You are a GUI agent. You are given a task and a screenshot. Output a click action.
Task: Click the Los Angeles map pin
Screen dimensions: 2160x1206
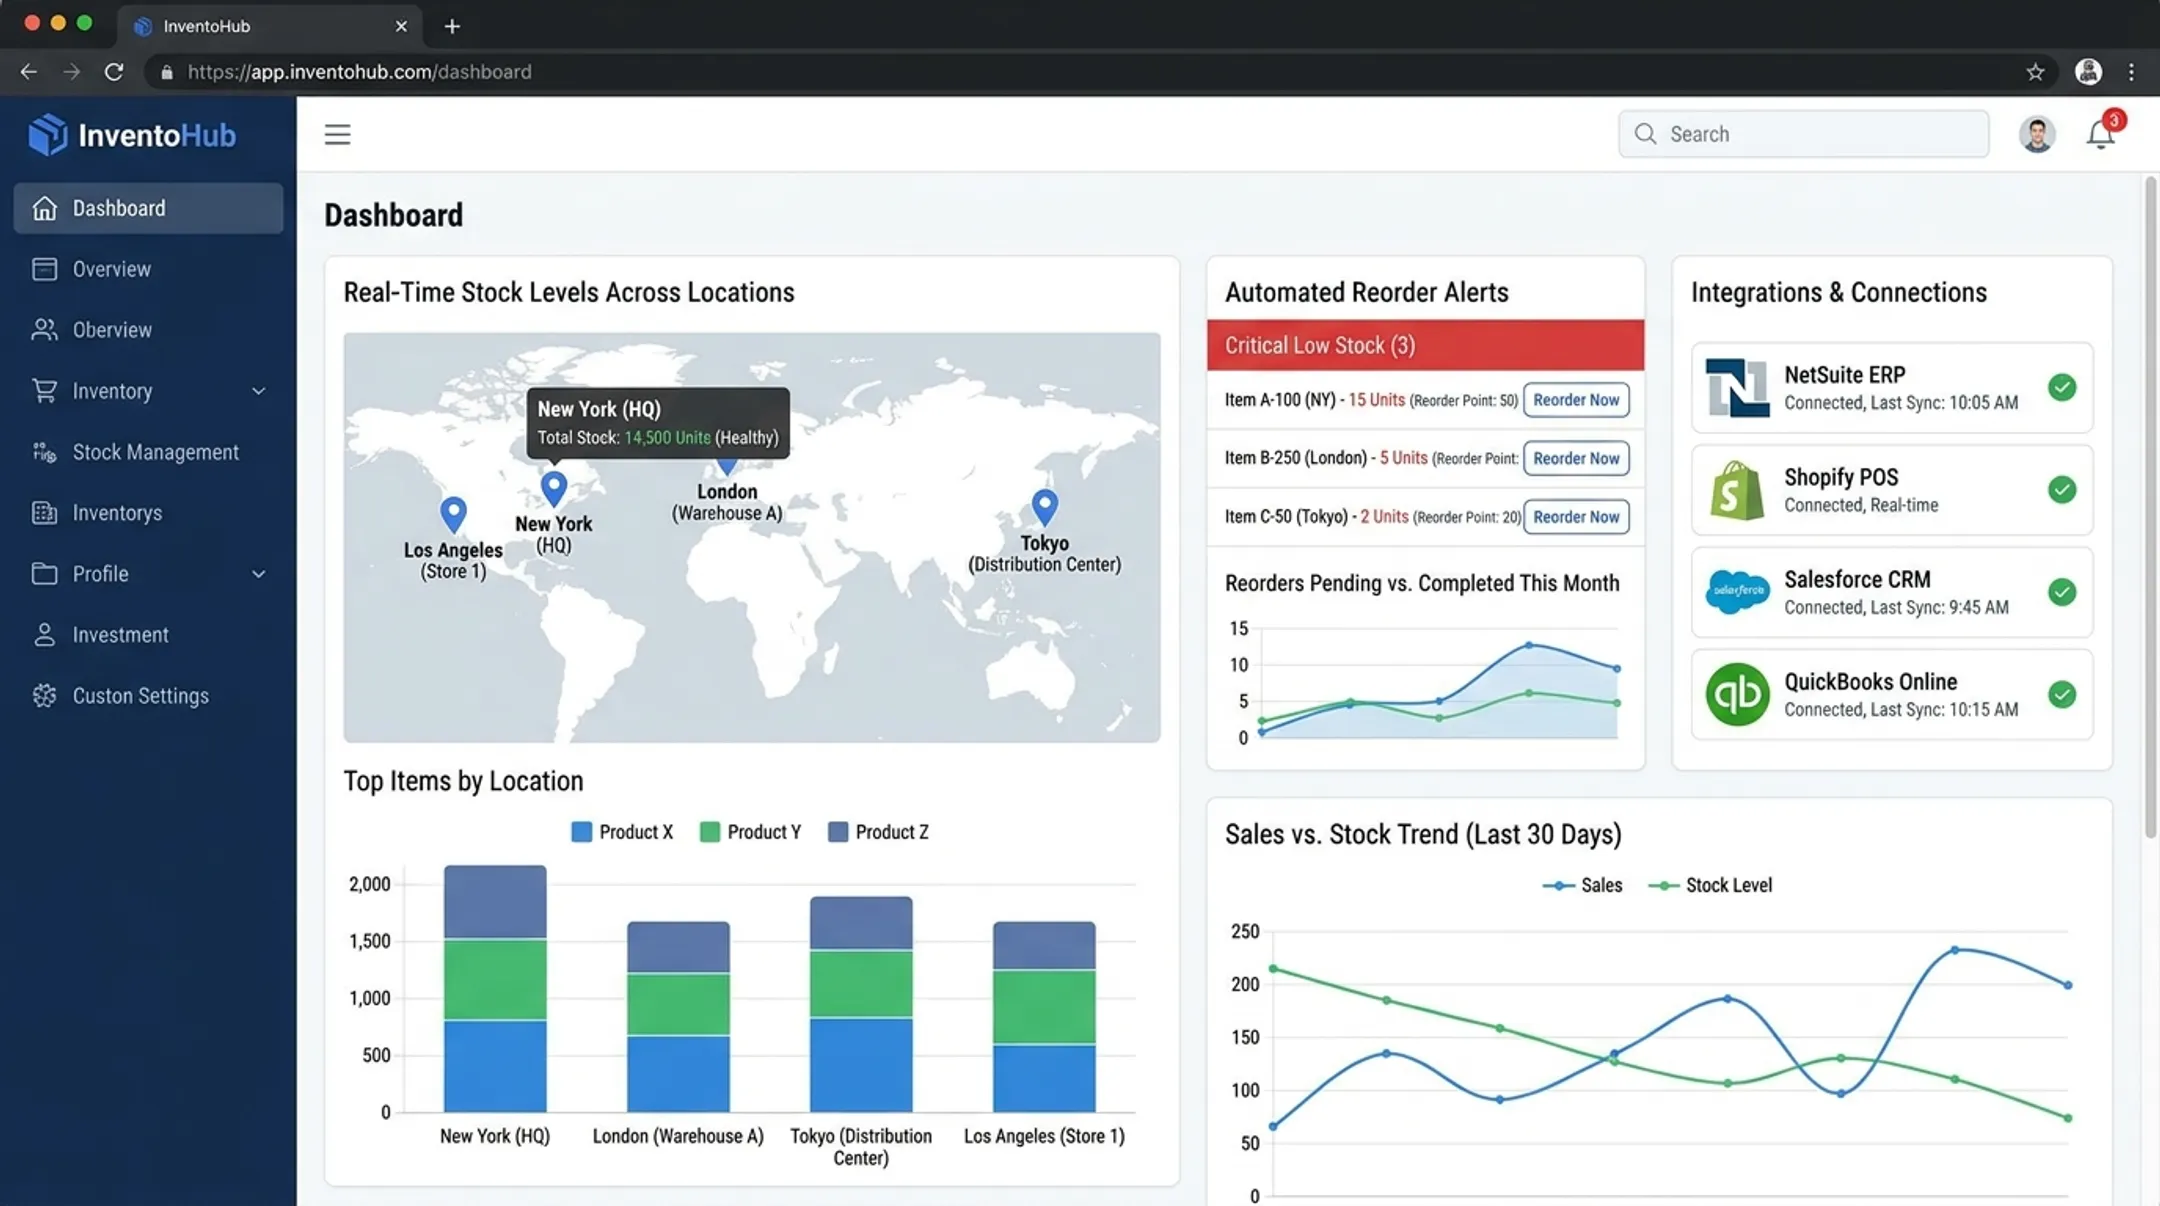coord(453,514)
